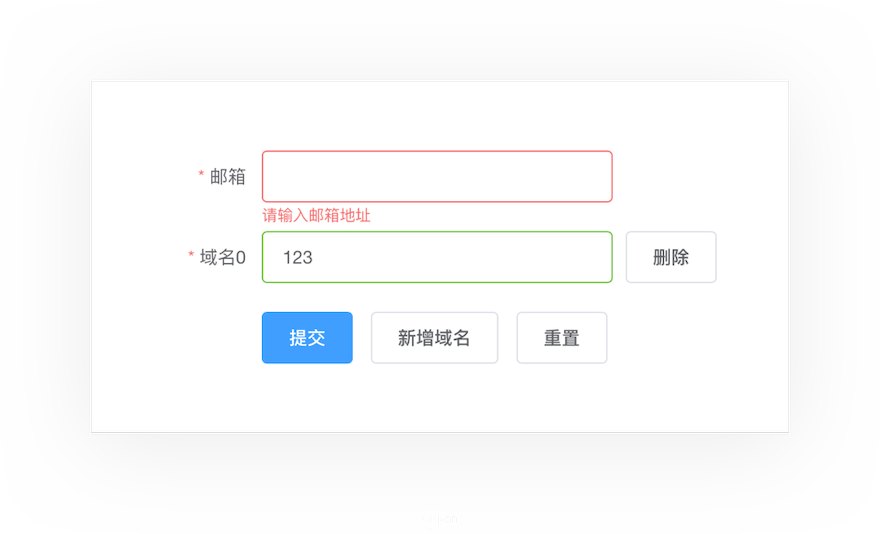880x534 pixels.
Task: Click 新增域名 to append a domain row
Action: click(434, 337)
